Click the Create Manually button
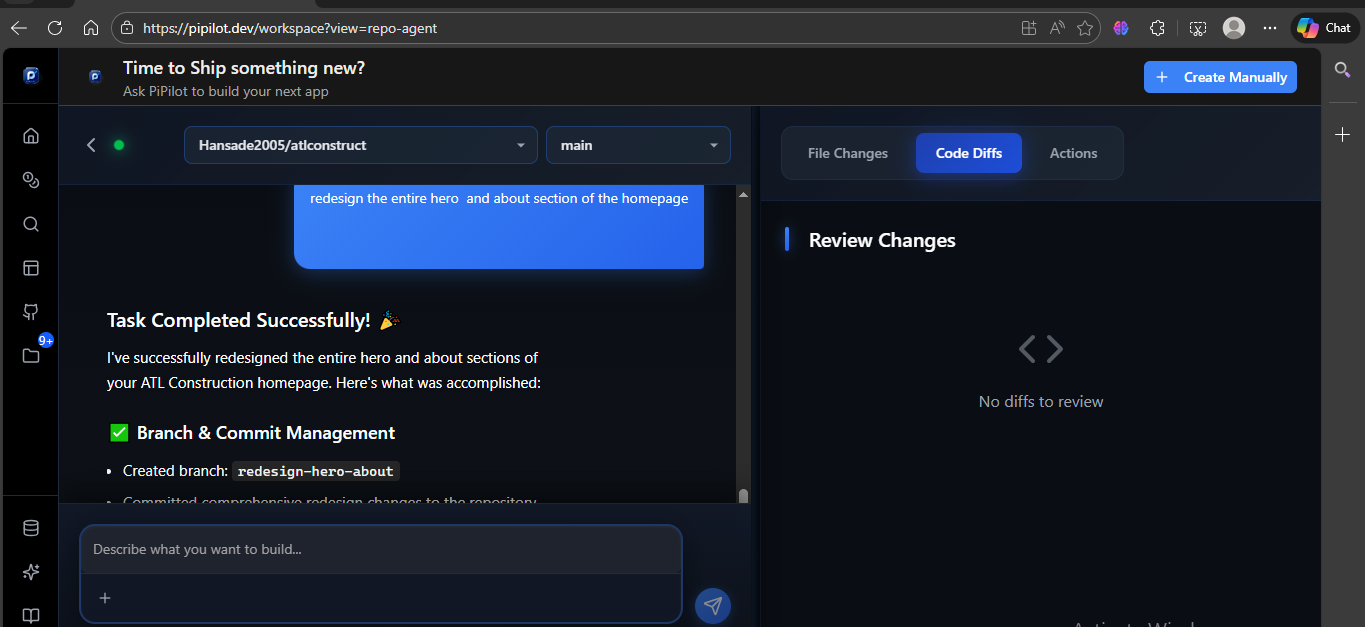 (x=1220, y=76)
